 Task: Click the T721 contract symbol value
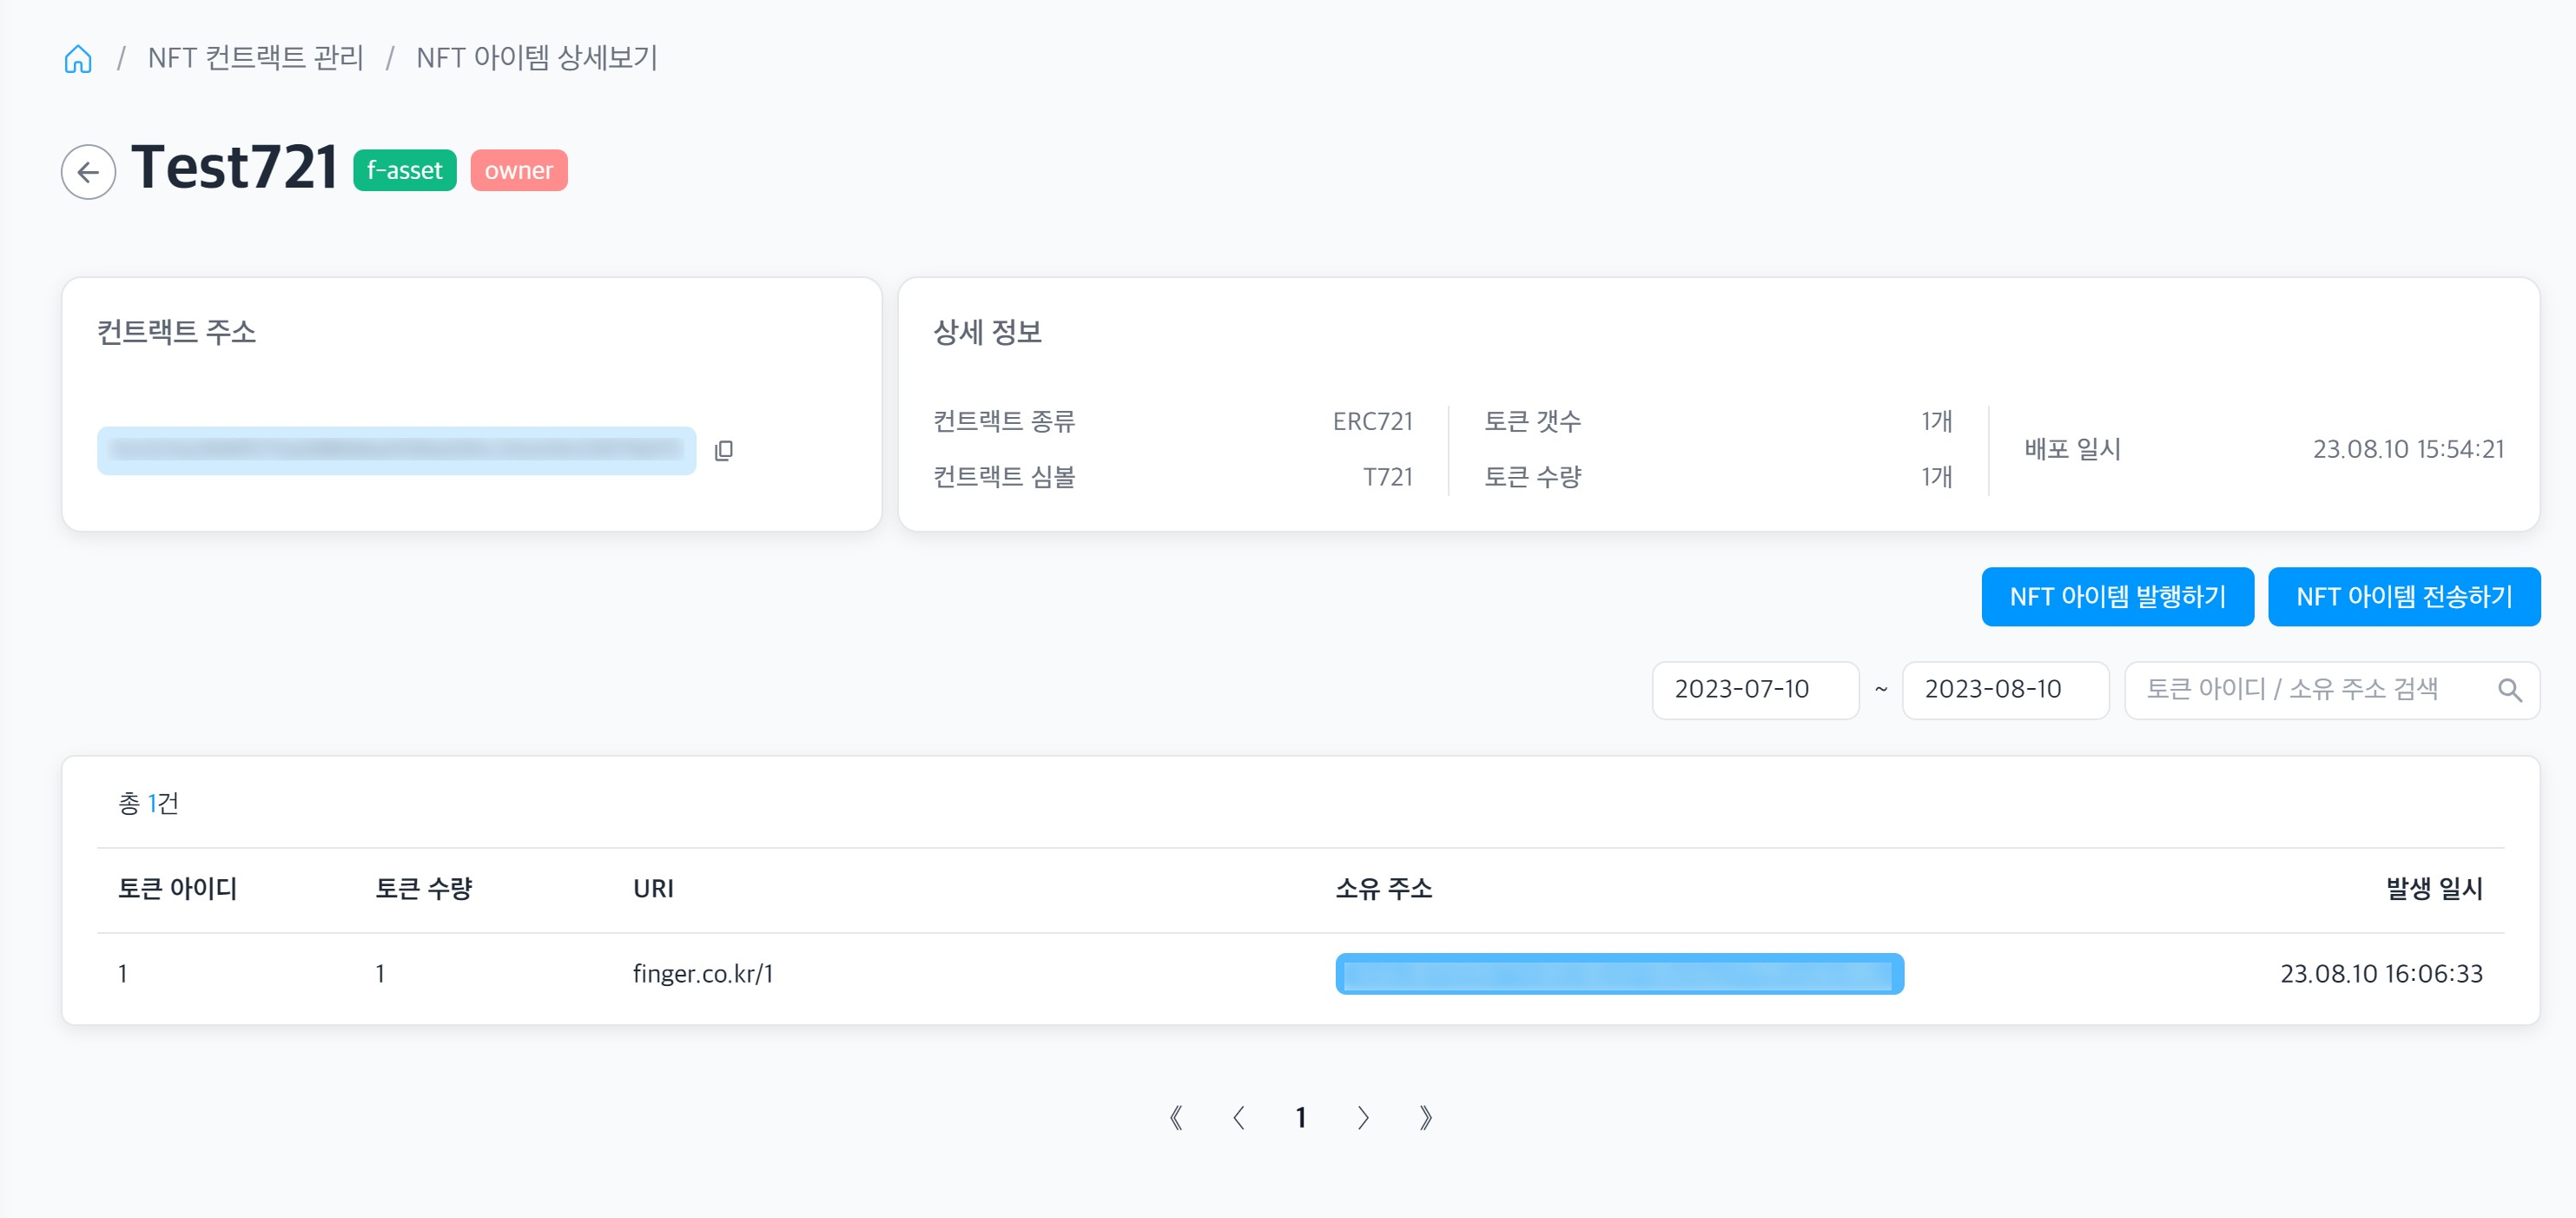click(x=1388, y=477)
